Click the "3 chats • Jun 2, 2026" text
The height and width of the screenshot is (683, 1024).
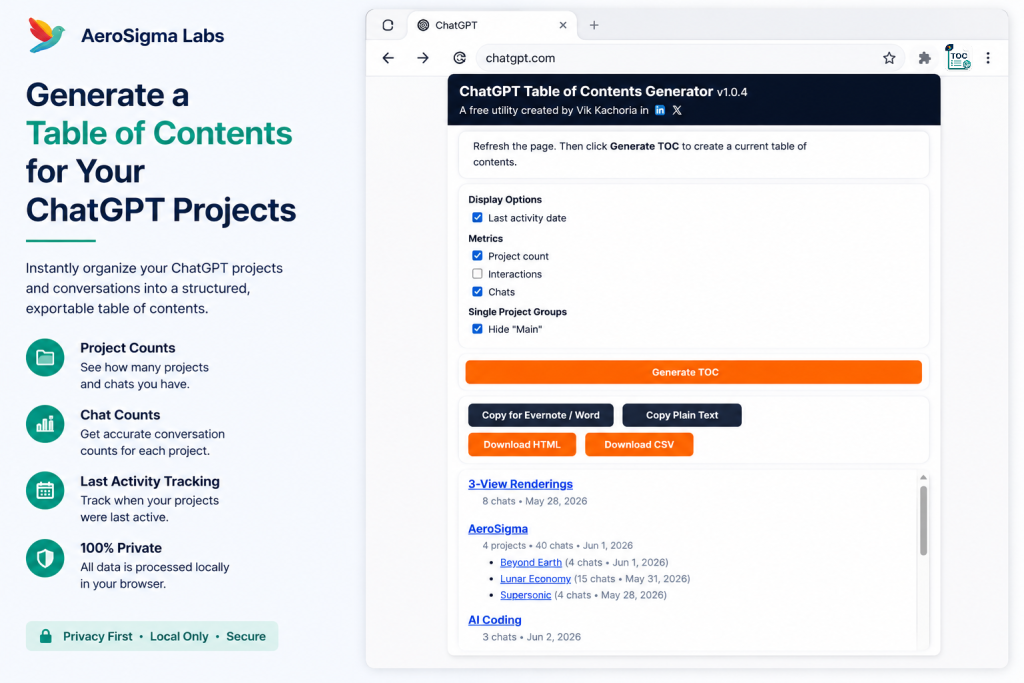[x=532, y=637]
